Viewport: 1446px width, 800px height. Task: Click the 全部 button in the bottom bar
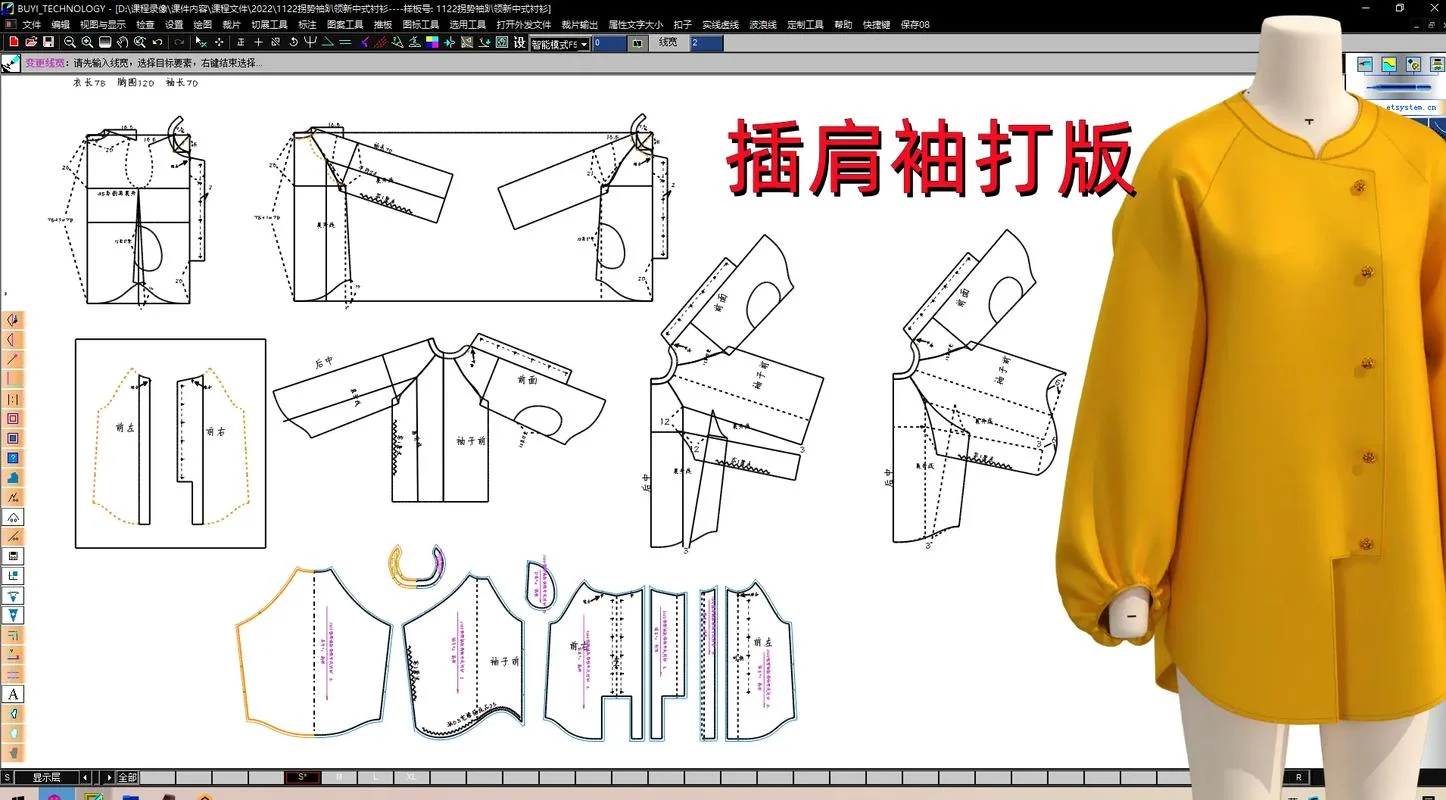[x=127, y=777]
